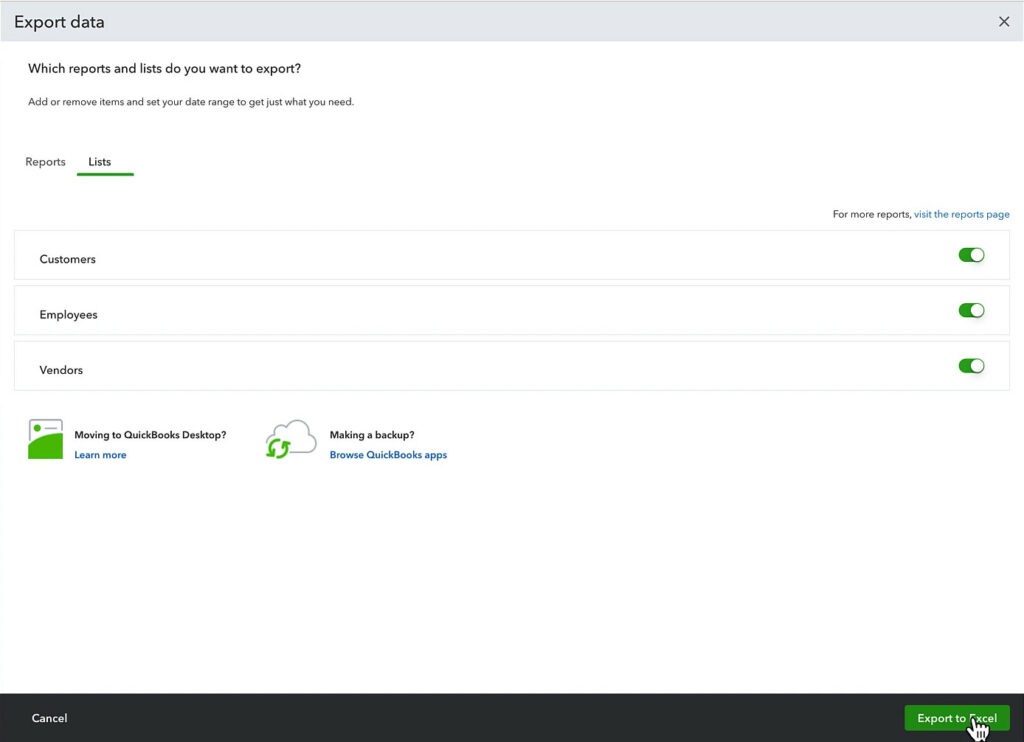
Task: Select the Customers list row
Action: pyautogui.click(x=67, y=259)
